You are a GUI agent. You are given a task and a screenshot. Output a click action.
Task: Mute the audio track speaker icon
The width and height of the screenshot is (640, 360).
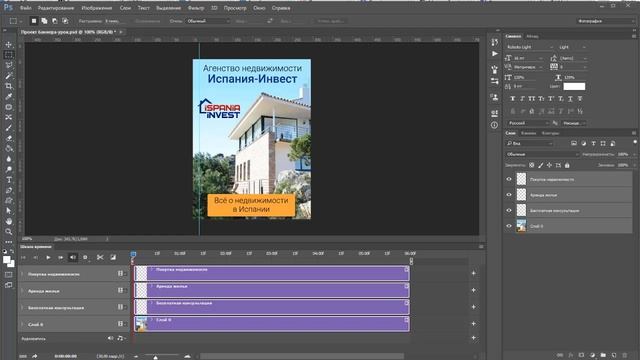point(111,338)
